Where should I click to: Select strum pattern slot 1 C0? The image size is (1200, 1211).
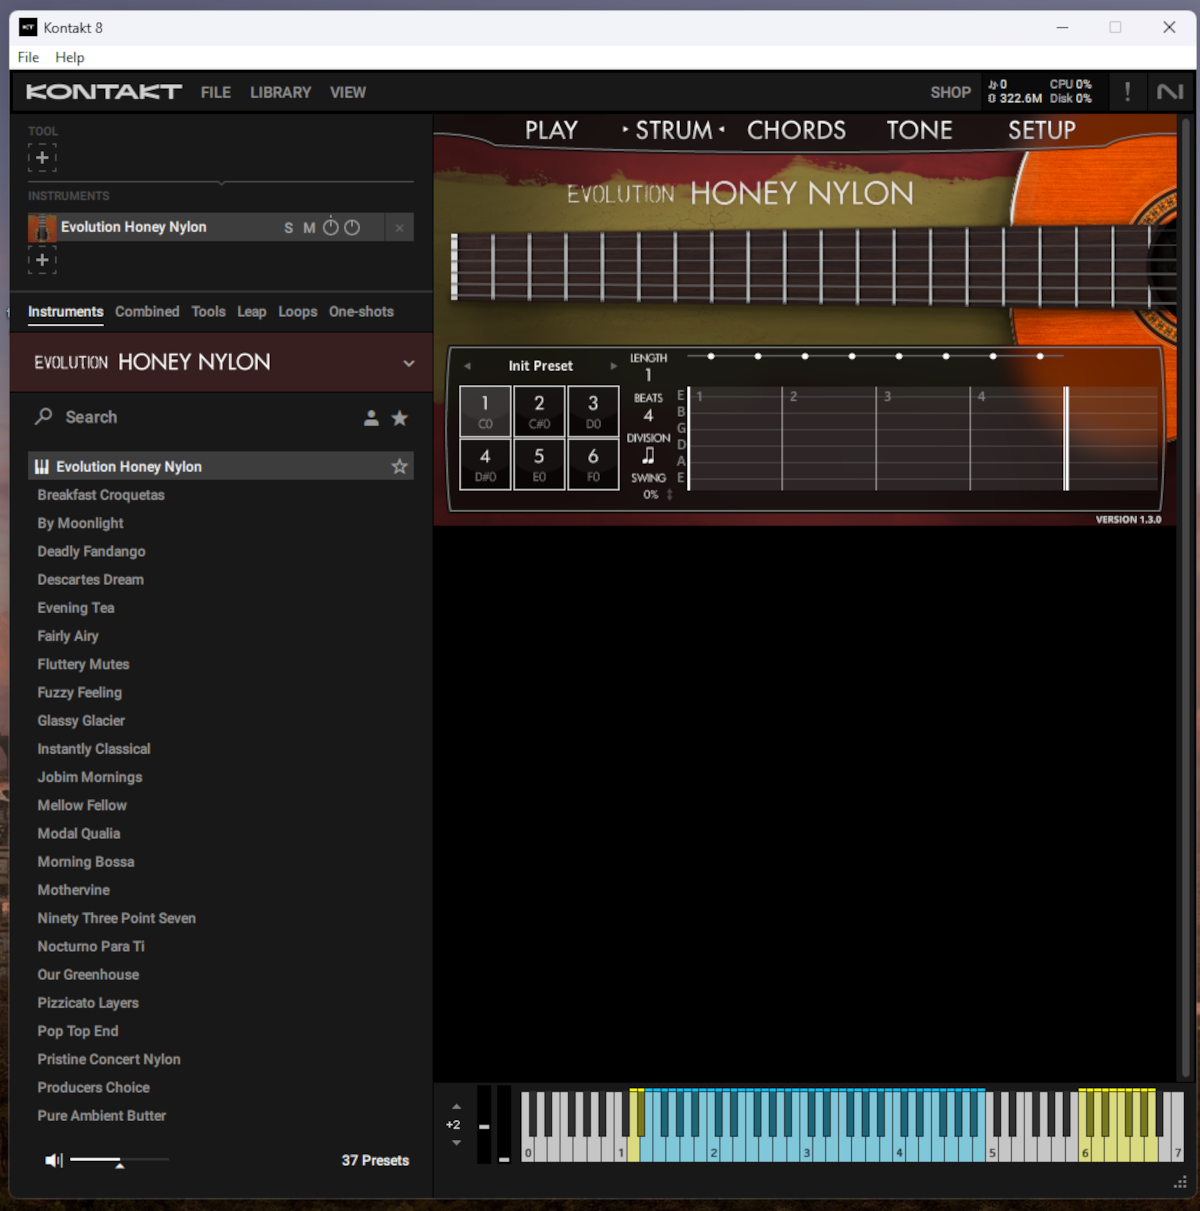point(485,411)
